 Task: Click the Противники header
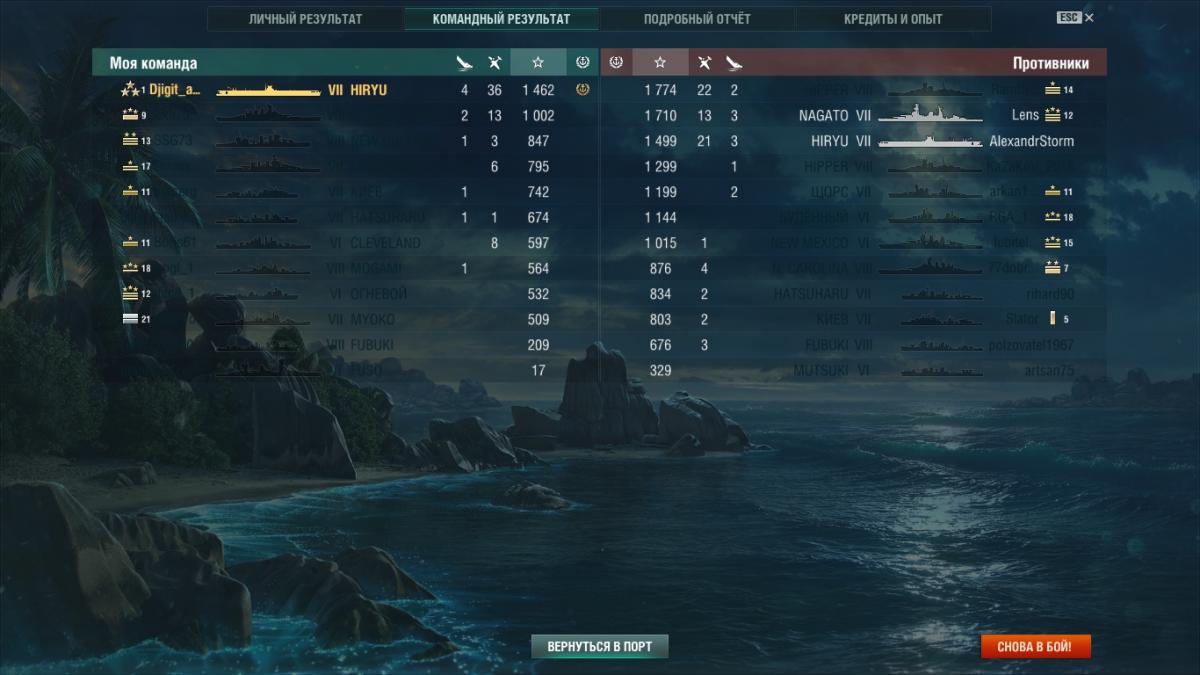[x=1050, y=63]
